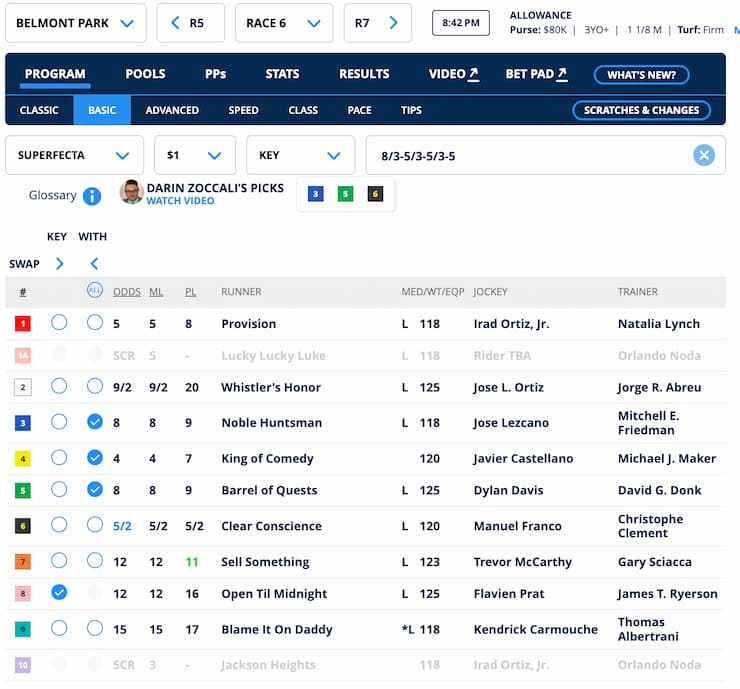Click the WHAT'S NEW? button

(641, 75)
